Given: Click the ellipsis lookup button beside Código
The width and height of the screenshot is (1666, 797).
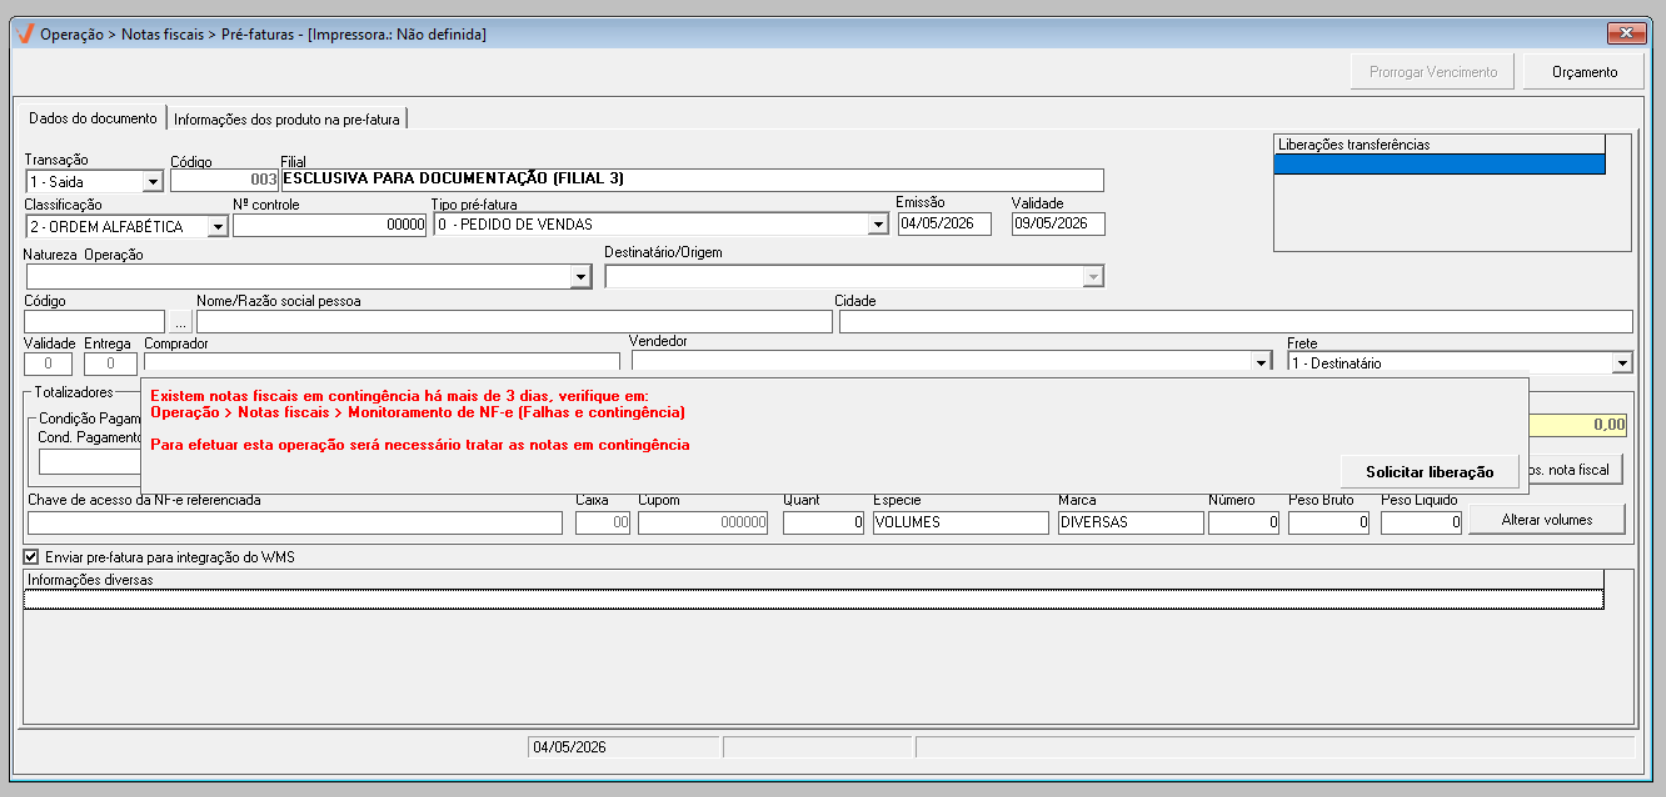Looking at the screenshot, I should point(180,322).
